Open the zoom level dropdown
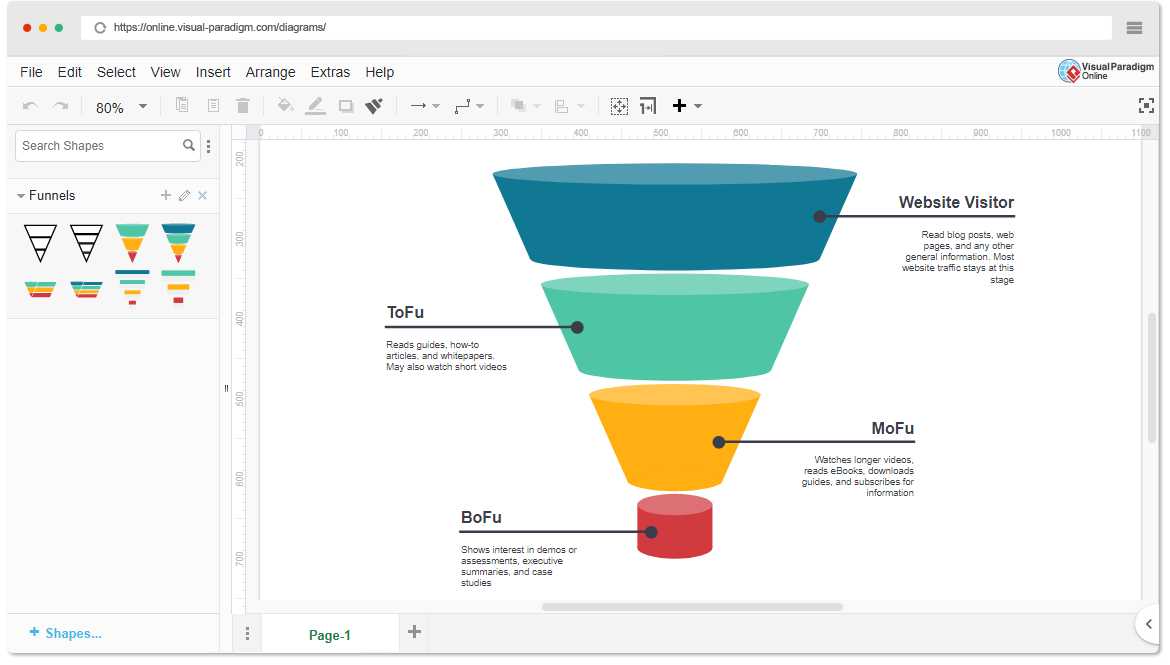The height and width of the screenshot is (665, 1170). (141, 105)
